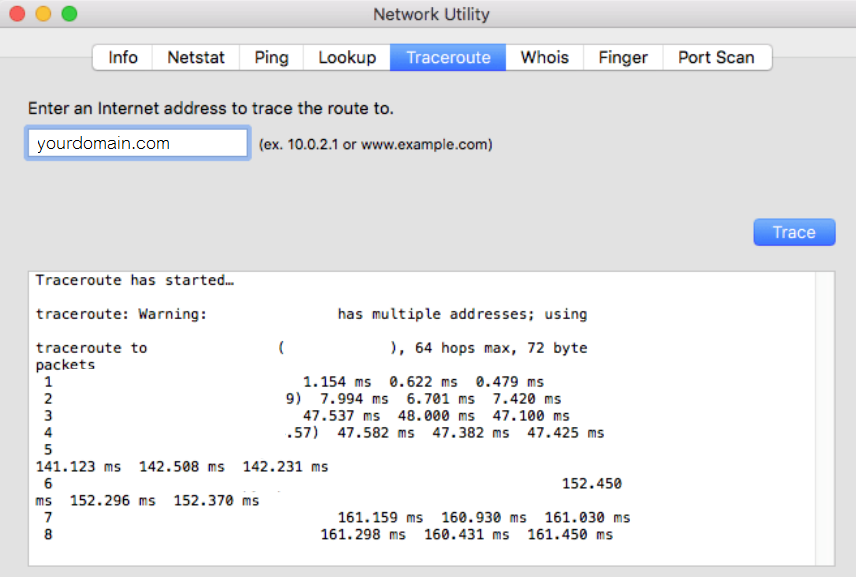Go to the Lookup tab
The image size is (856, 577).
[x=347, y=57]
